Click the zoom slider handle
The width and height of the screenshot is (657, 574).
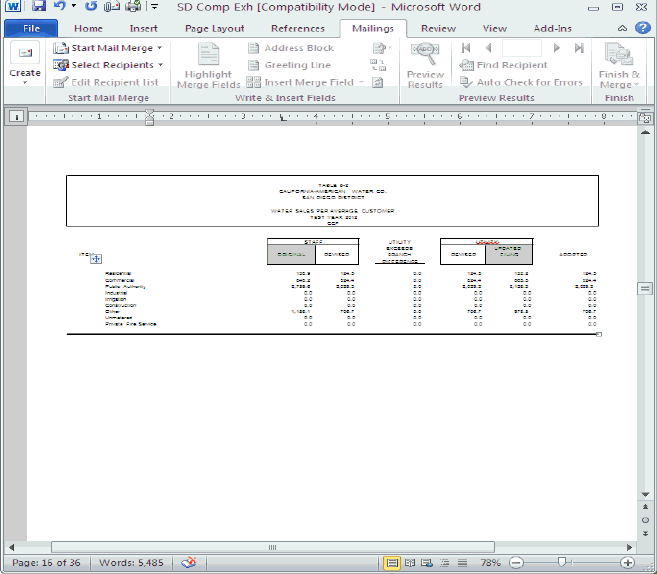564,563
